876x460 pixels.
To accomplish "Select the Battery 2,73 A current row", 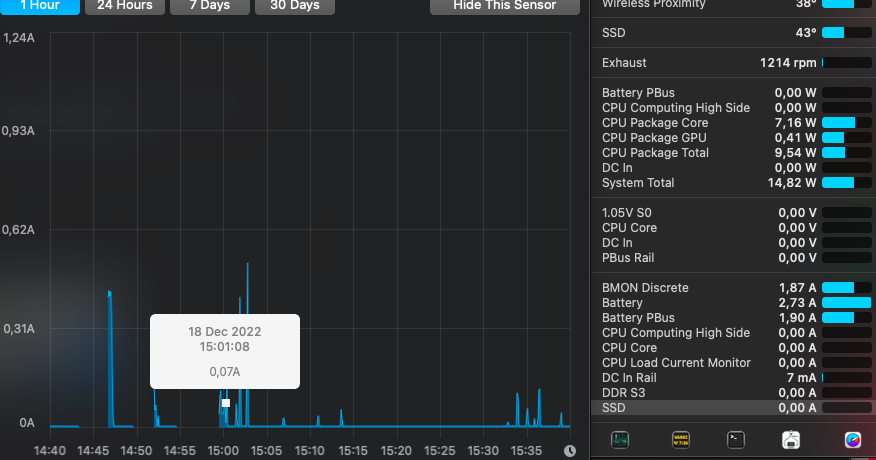I will pos(733,303).
